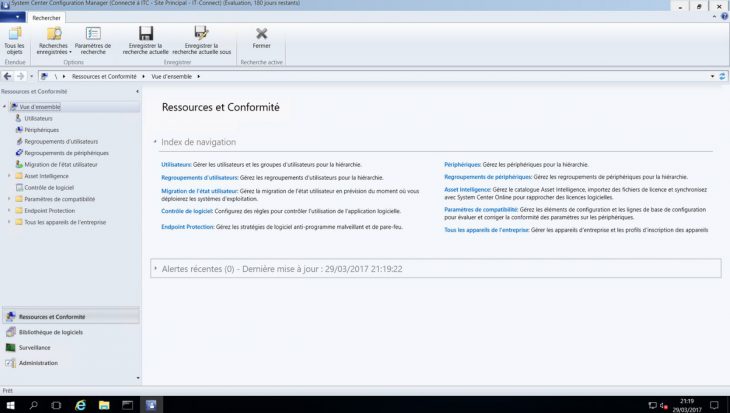
Task: Click the Tous les objets ribbon icon
Action: 14,38
